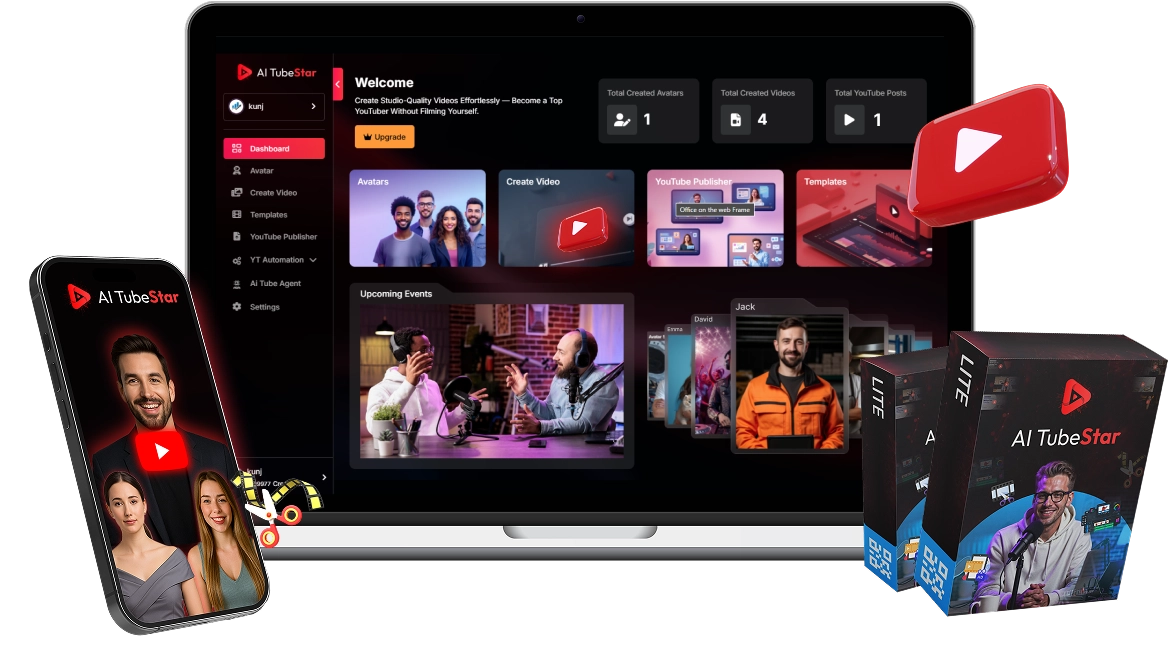1171x647 pixels.
Task: Click the Total YouTube Posts play icon
Action: click(849, 120)
